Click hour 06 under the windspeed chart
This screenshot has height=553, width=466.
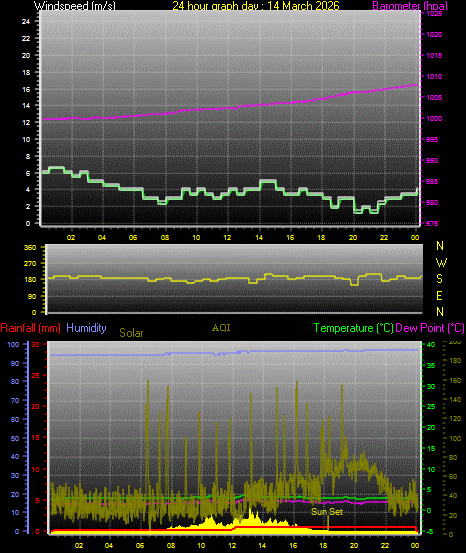click(x=133, y=237)
